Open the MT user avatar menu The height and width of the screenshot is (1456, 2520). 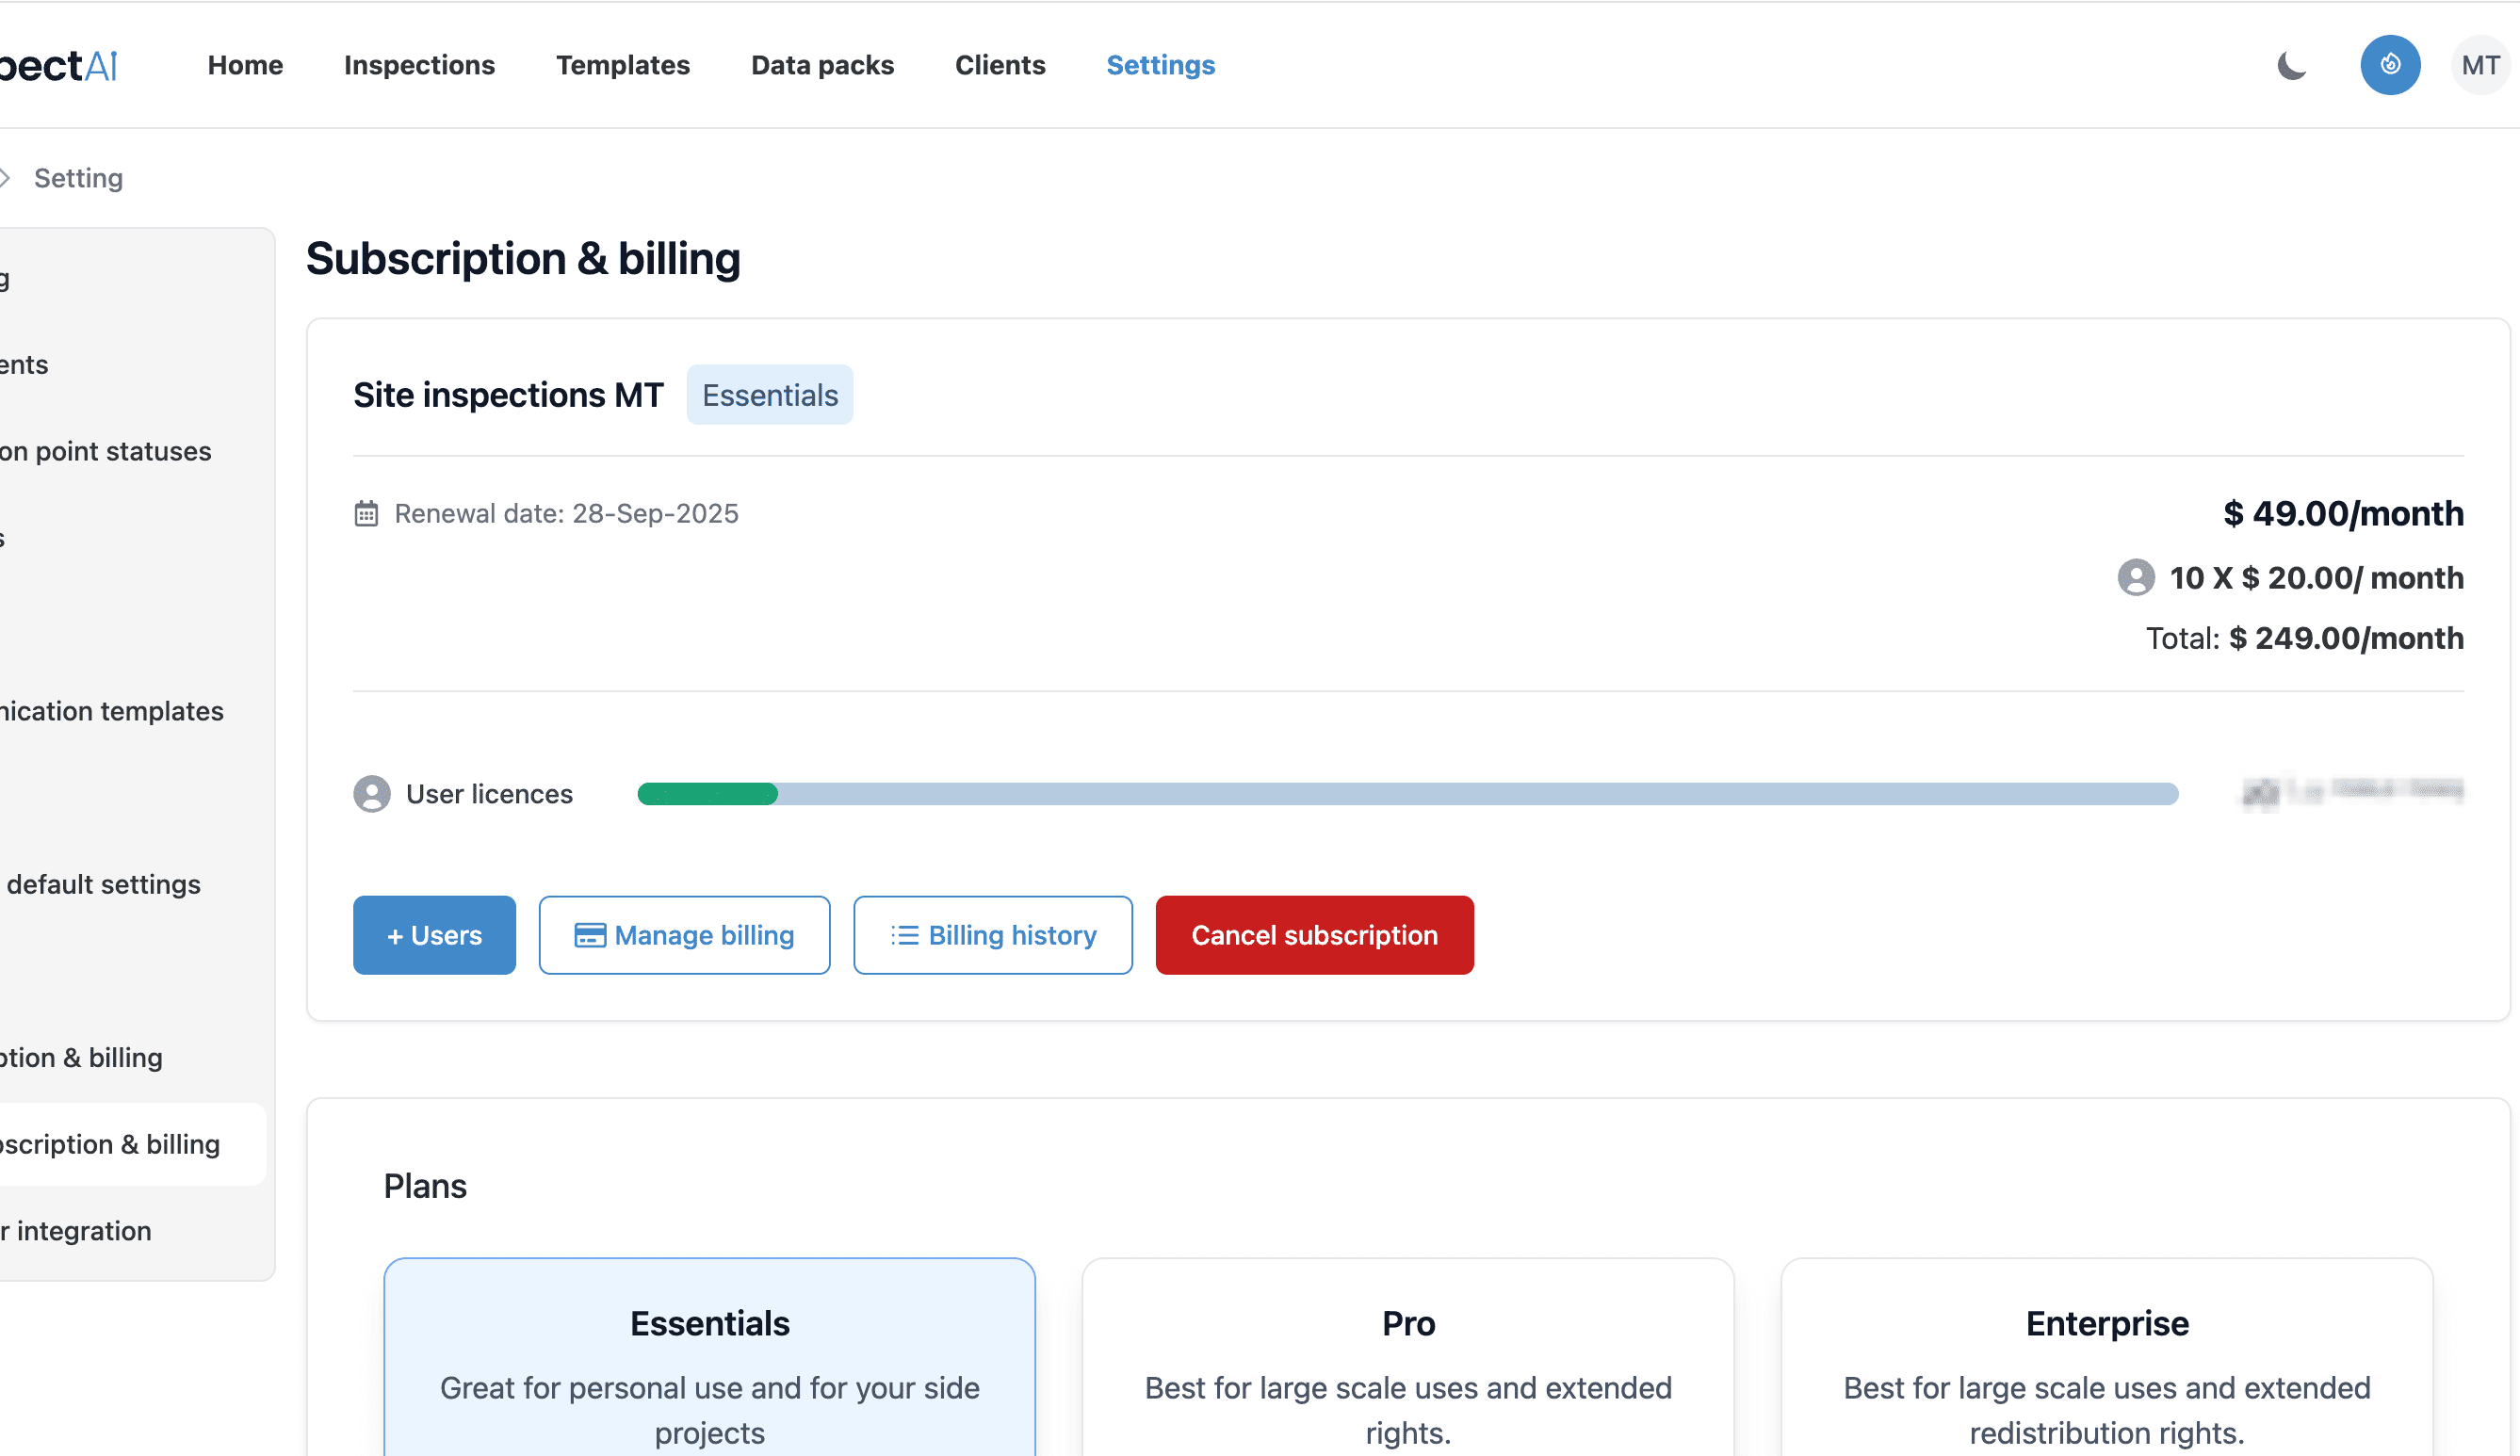click(x=2480, y=65)
